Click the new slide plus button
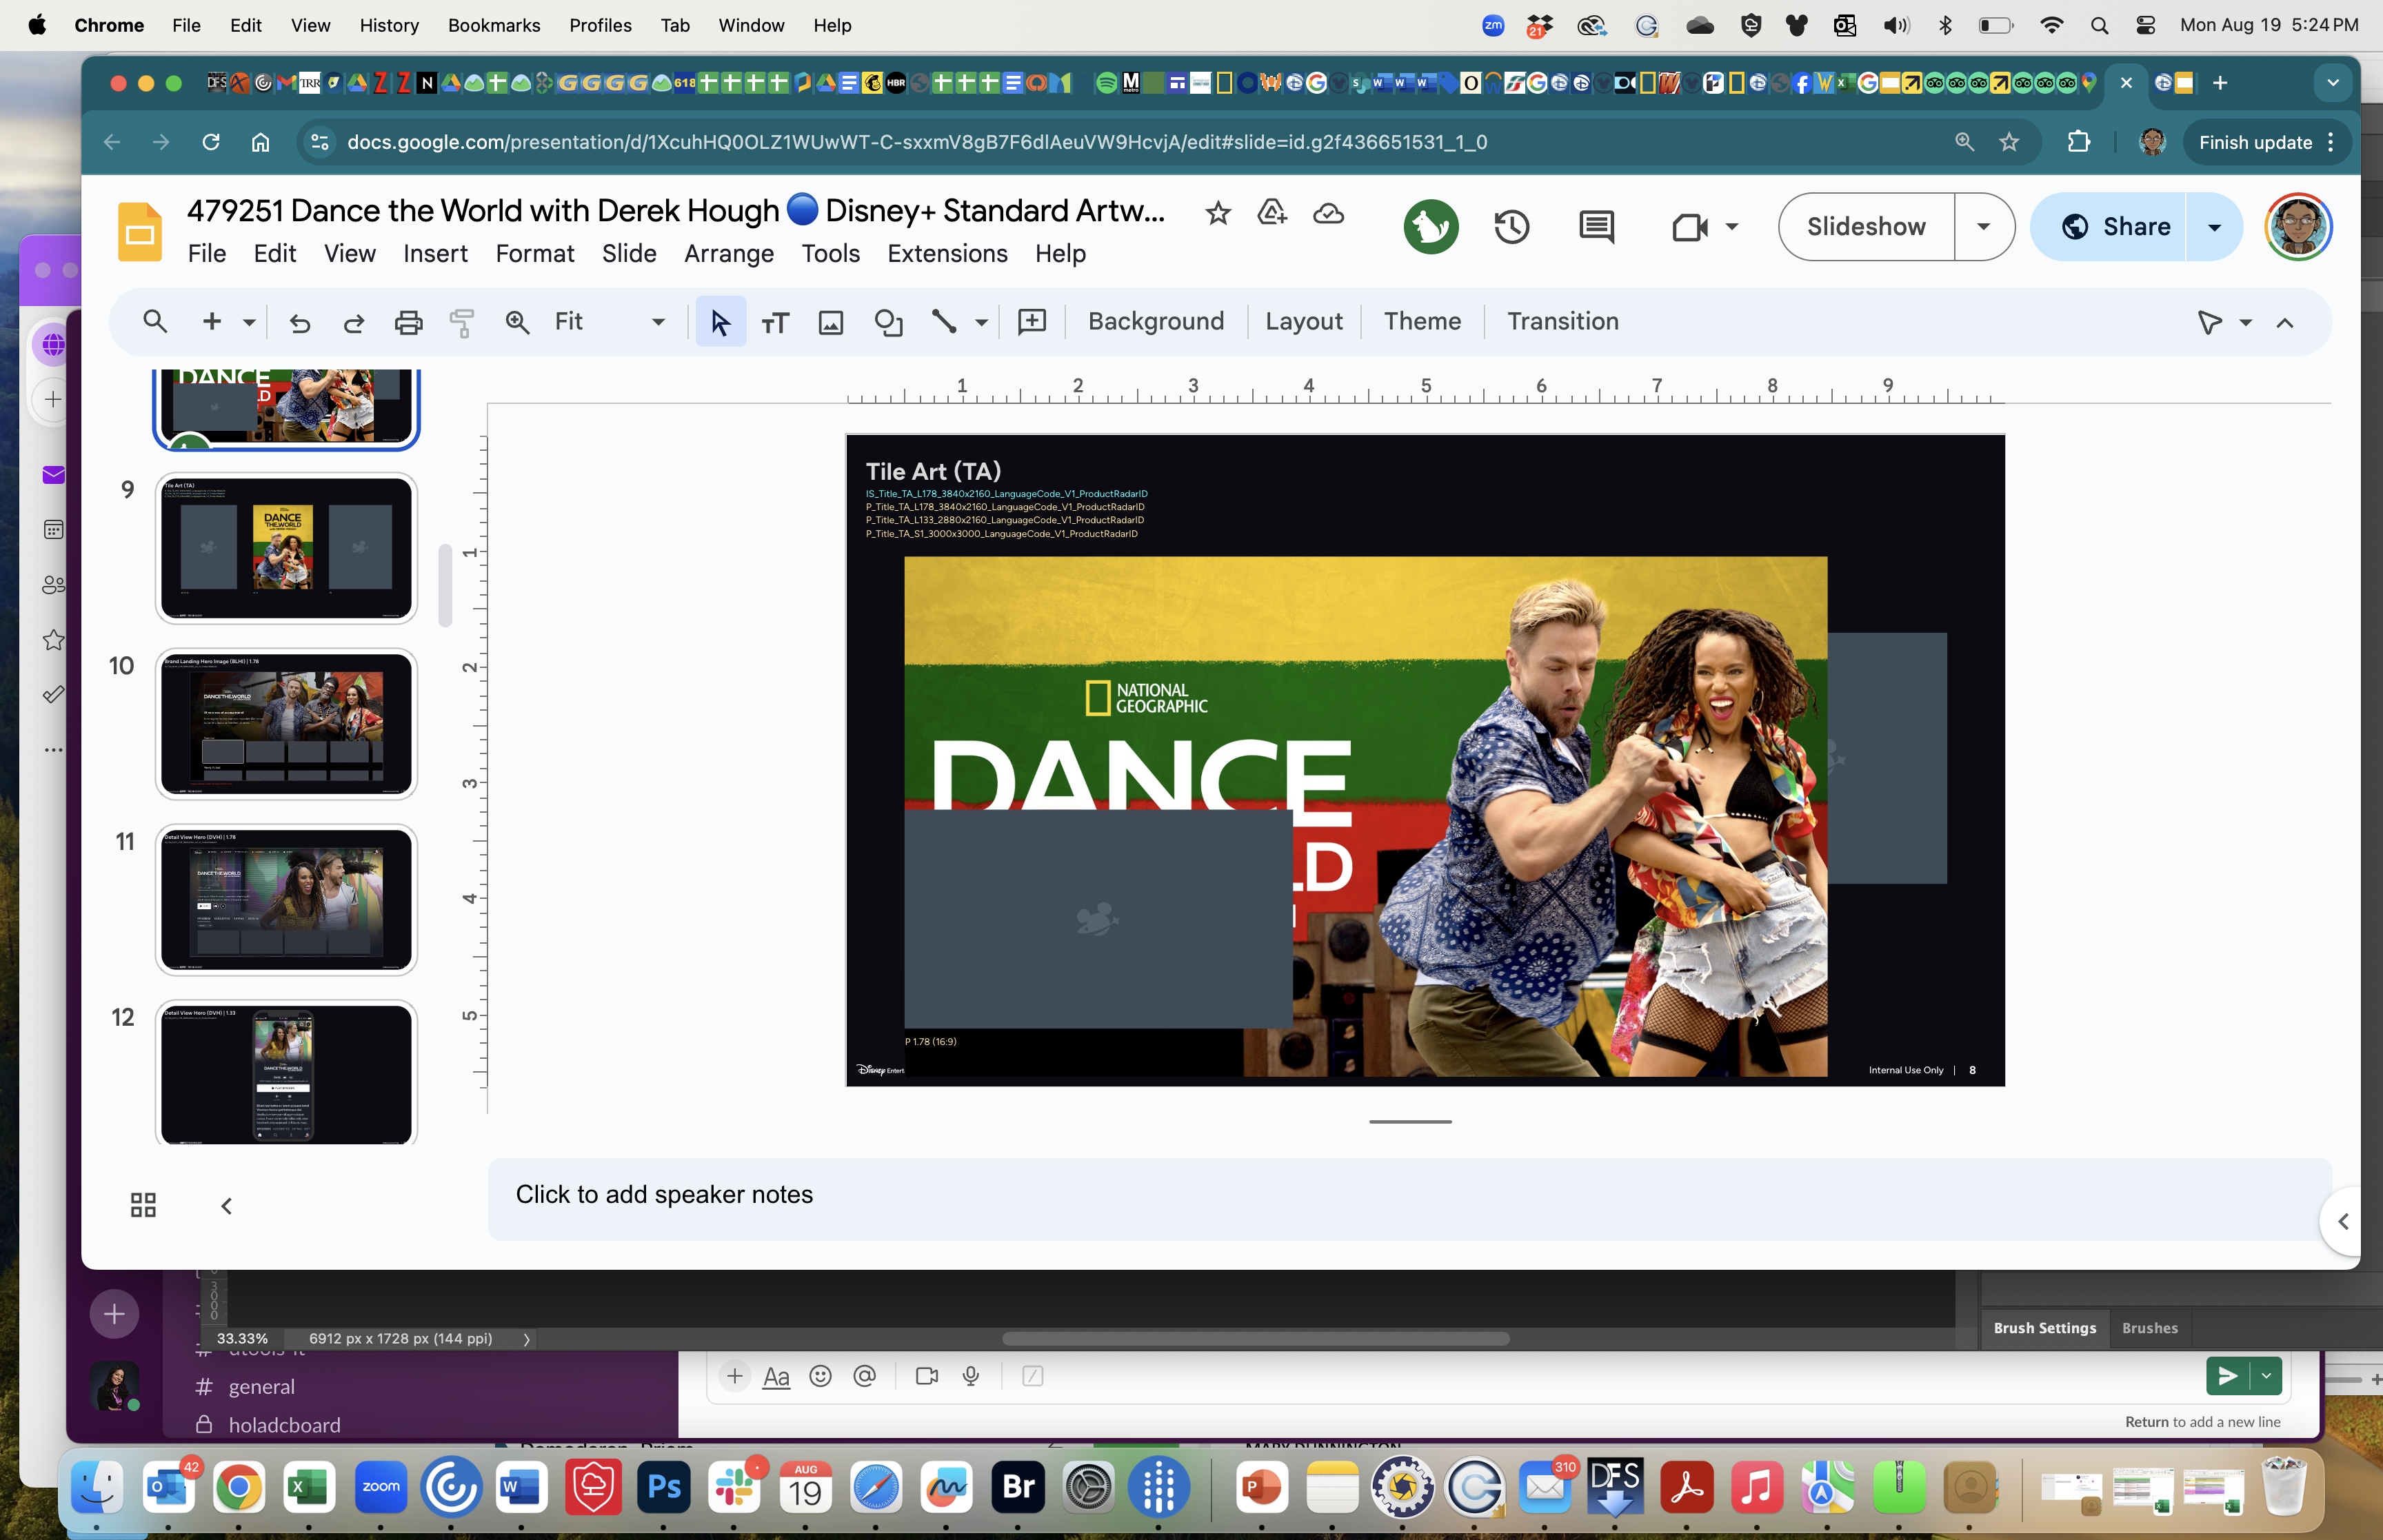 tap(211, 322)
